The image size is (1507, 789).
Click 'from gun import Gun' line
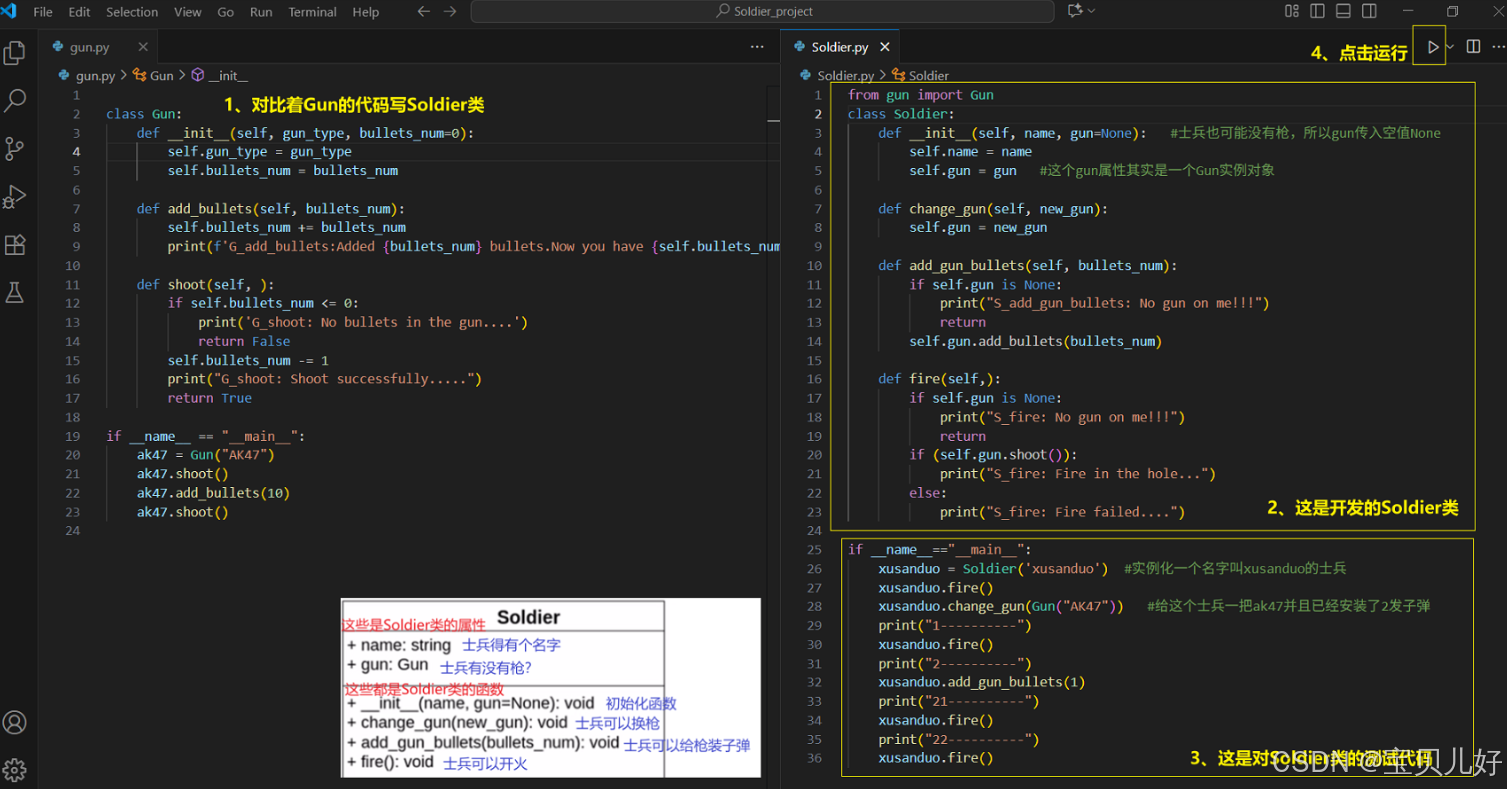[x=921, y=95]
